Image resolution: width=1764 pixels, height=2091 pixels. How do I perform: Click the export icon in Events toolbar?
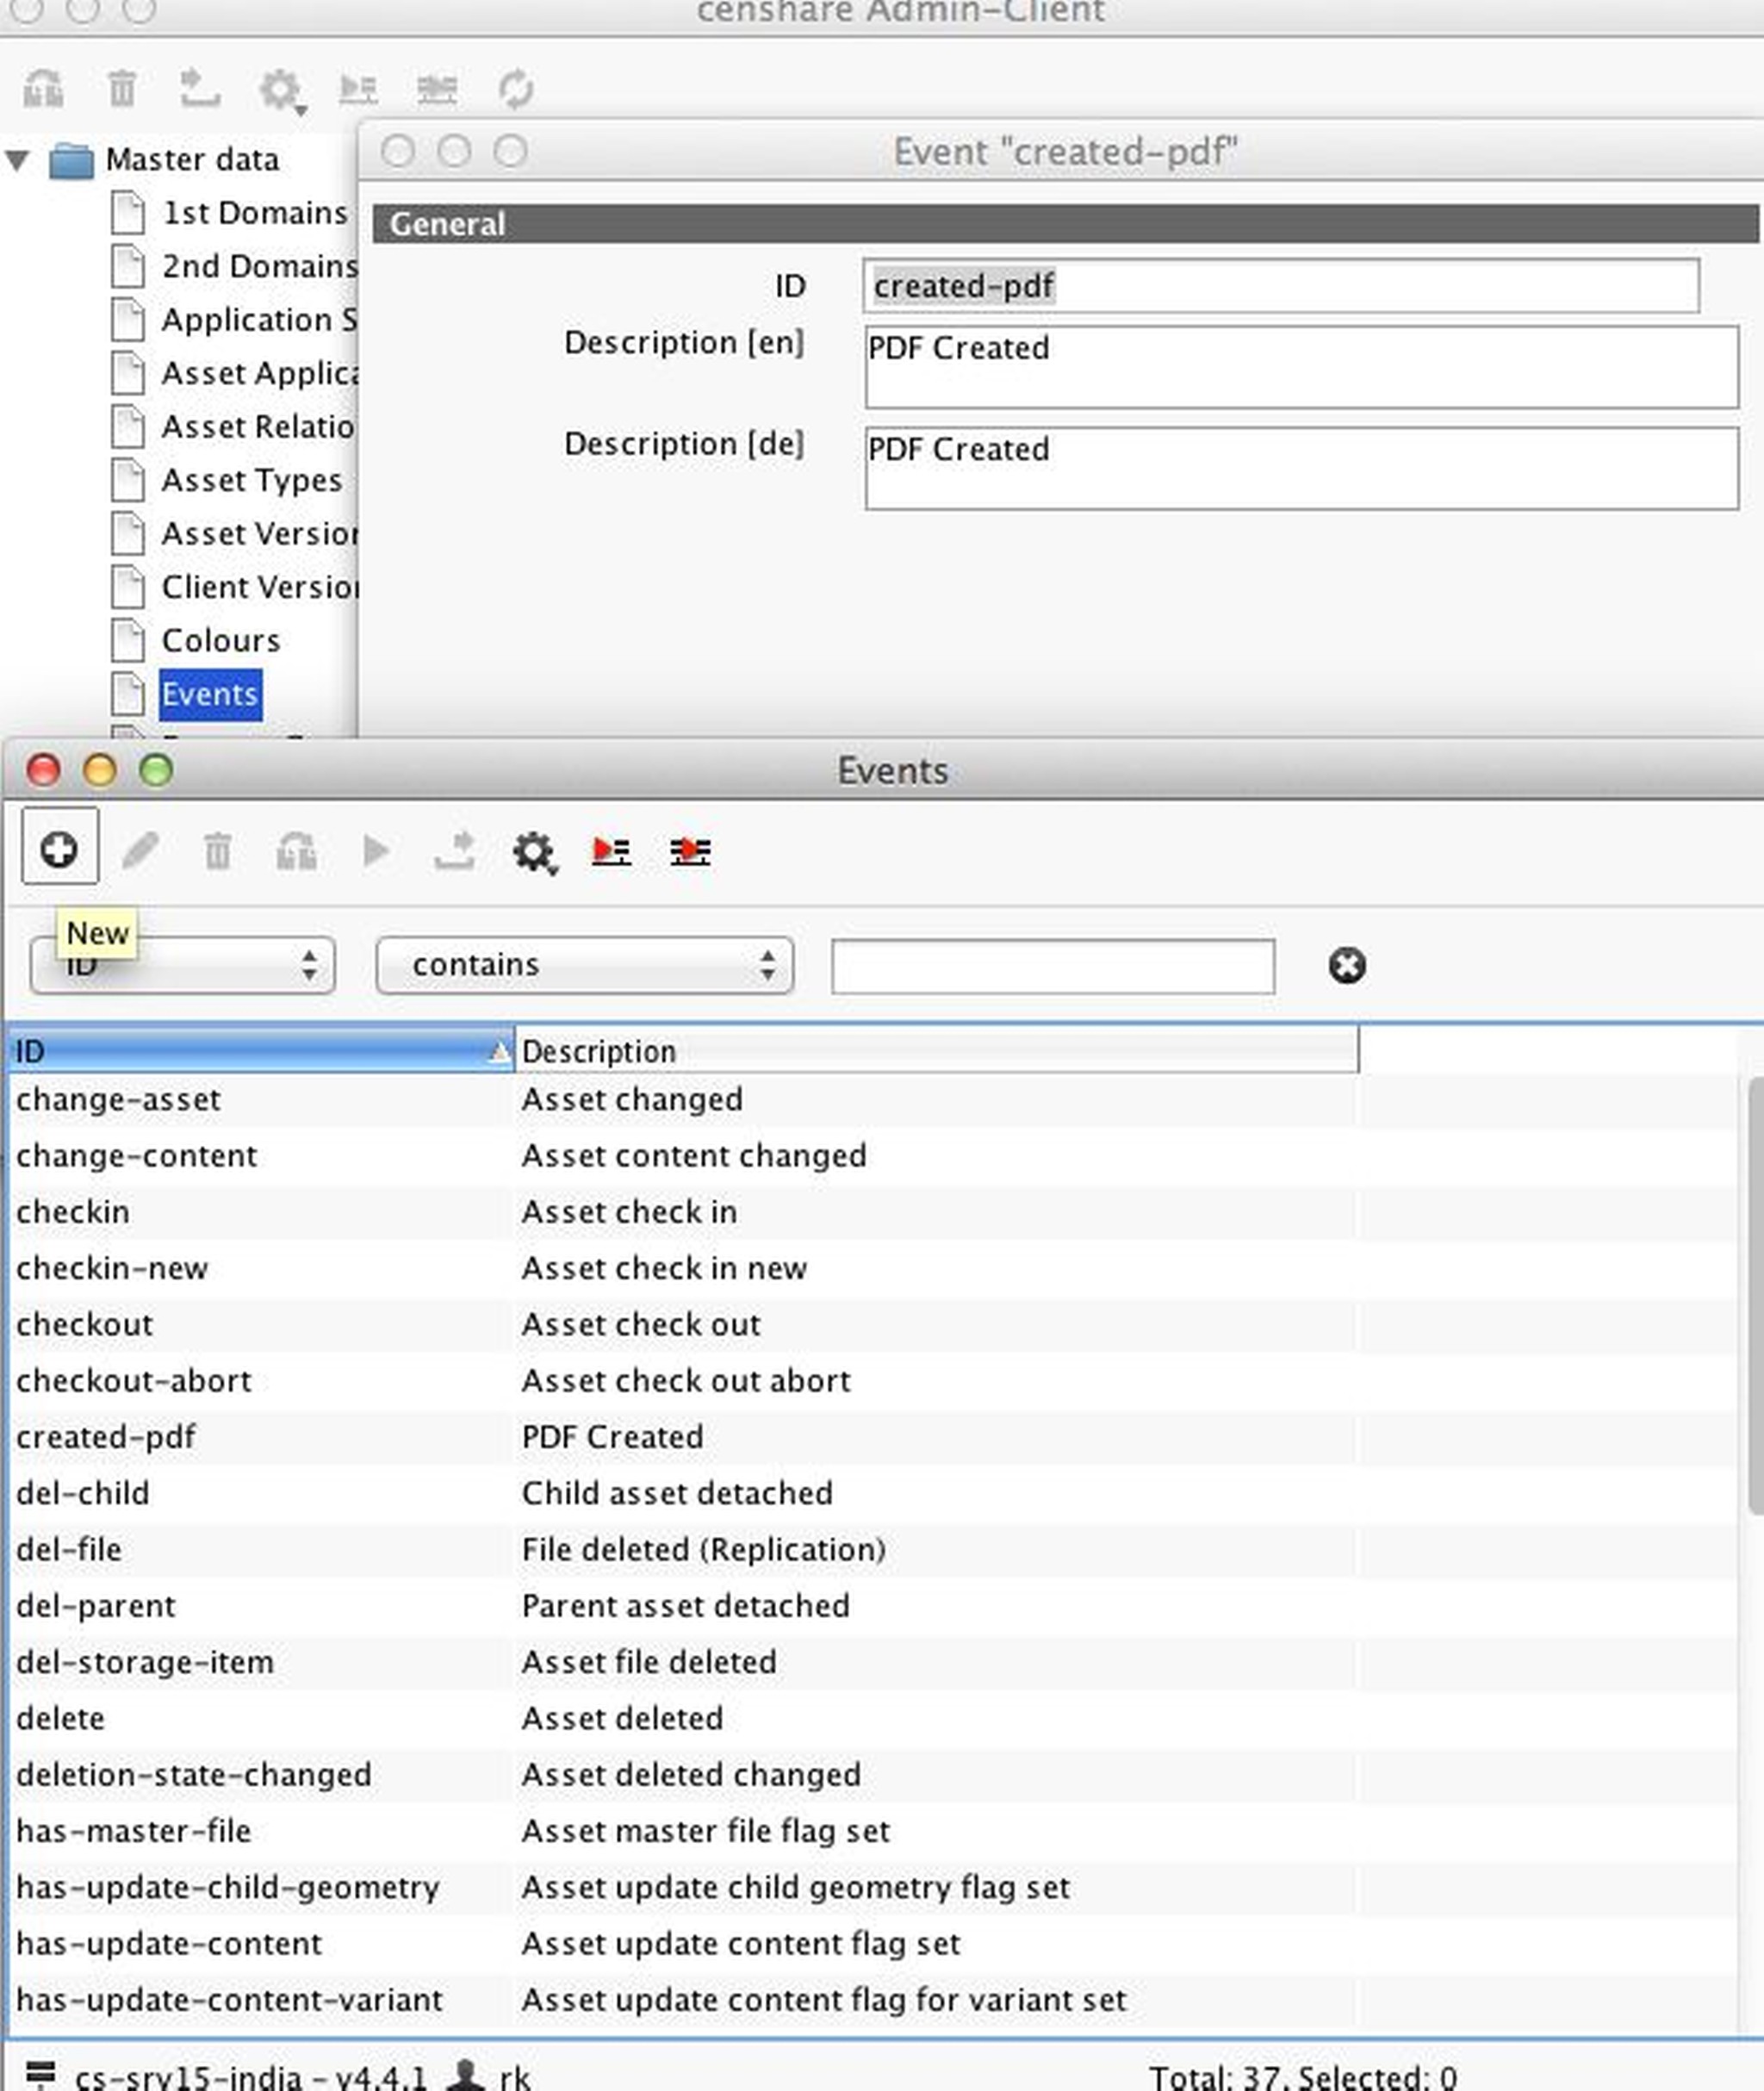(x=455, y=851)
